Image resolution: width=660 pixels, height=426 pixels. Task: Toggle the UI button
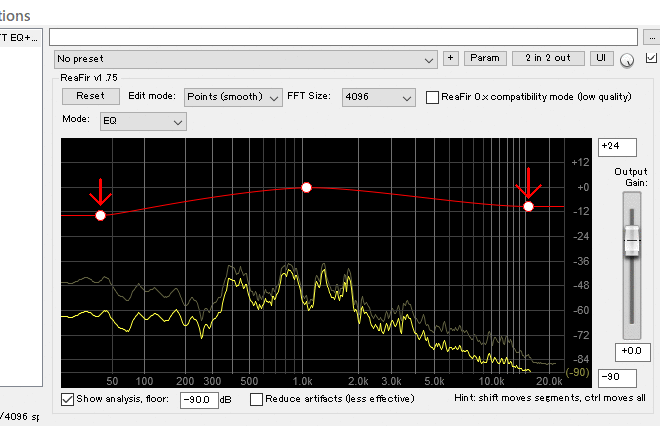(600, 59)
